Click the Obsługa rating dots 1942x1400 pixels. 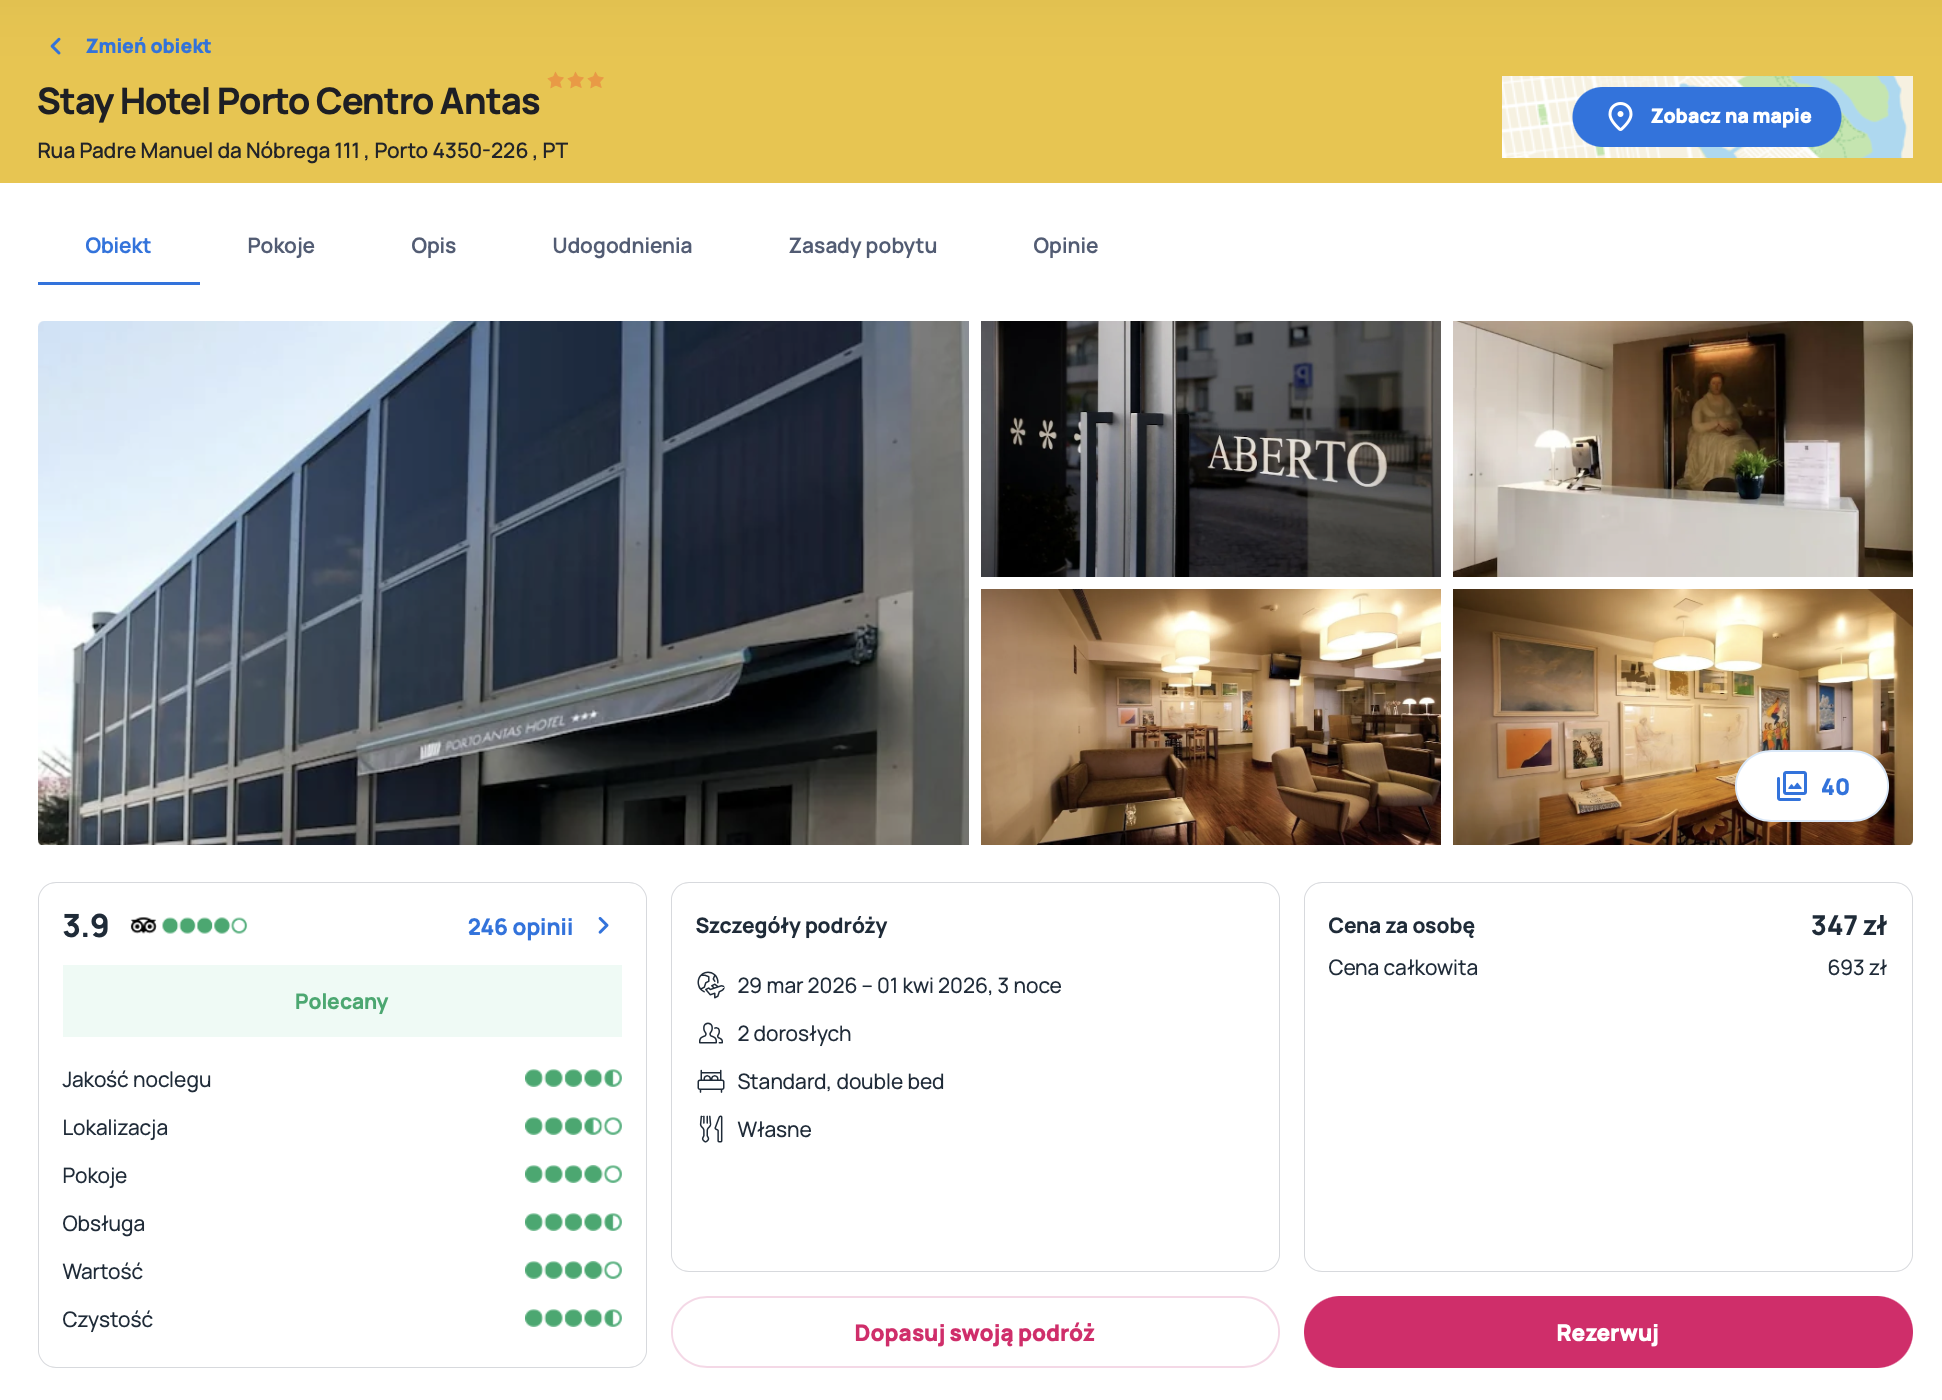[573, 1222]
